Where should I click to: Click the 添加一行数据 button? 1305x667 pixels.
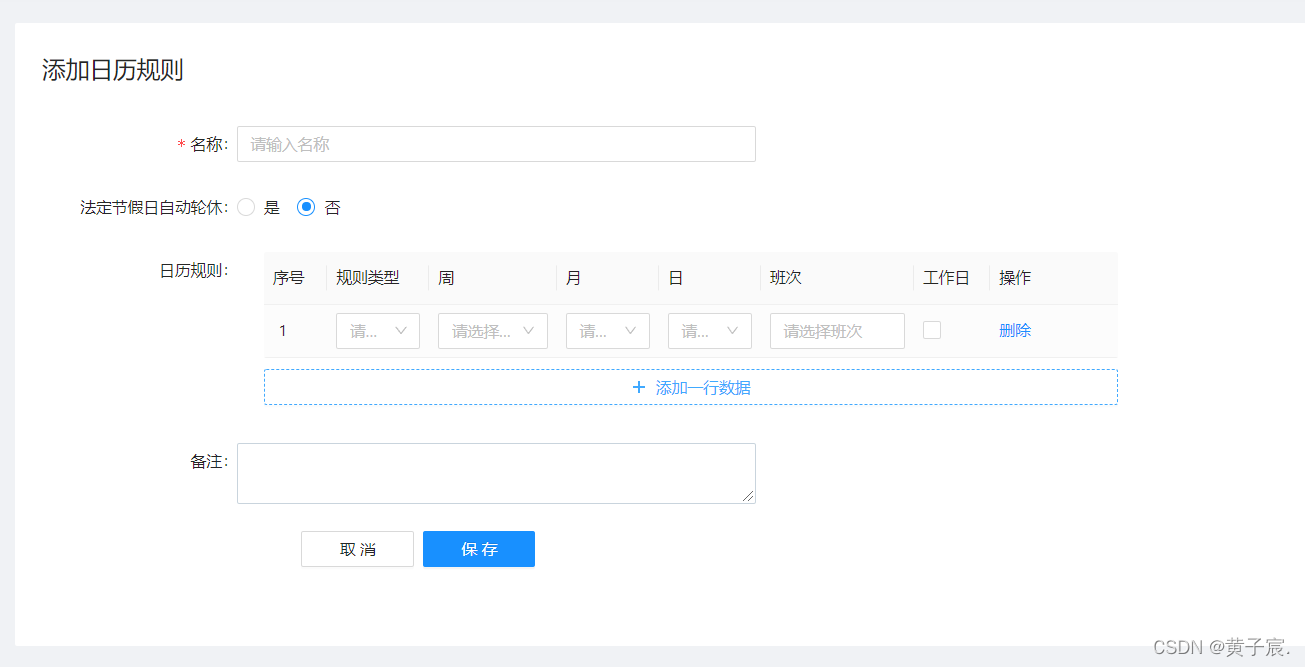point(690,387)
